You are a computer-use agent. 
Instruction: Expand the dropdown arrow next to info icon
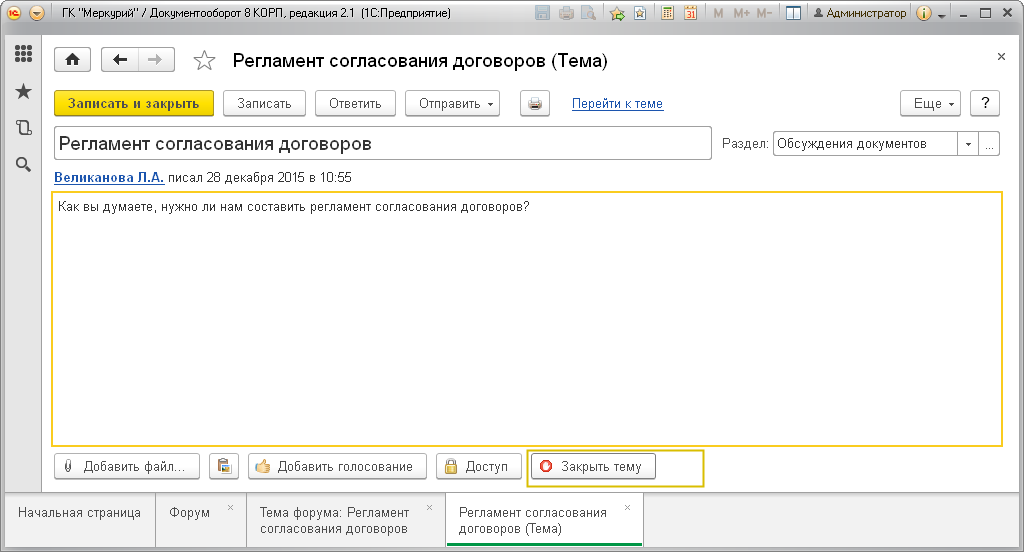[x=942, y=14]
